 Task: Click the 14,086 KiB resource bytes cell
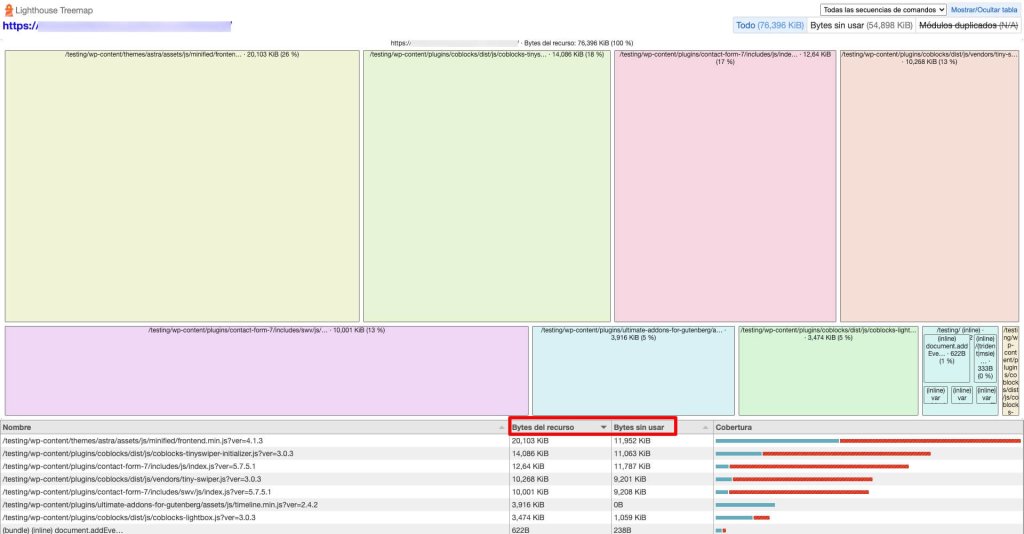click(560, 454)
